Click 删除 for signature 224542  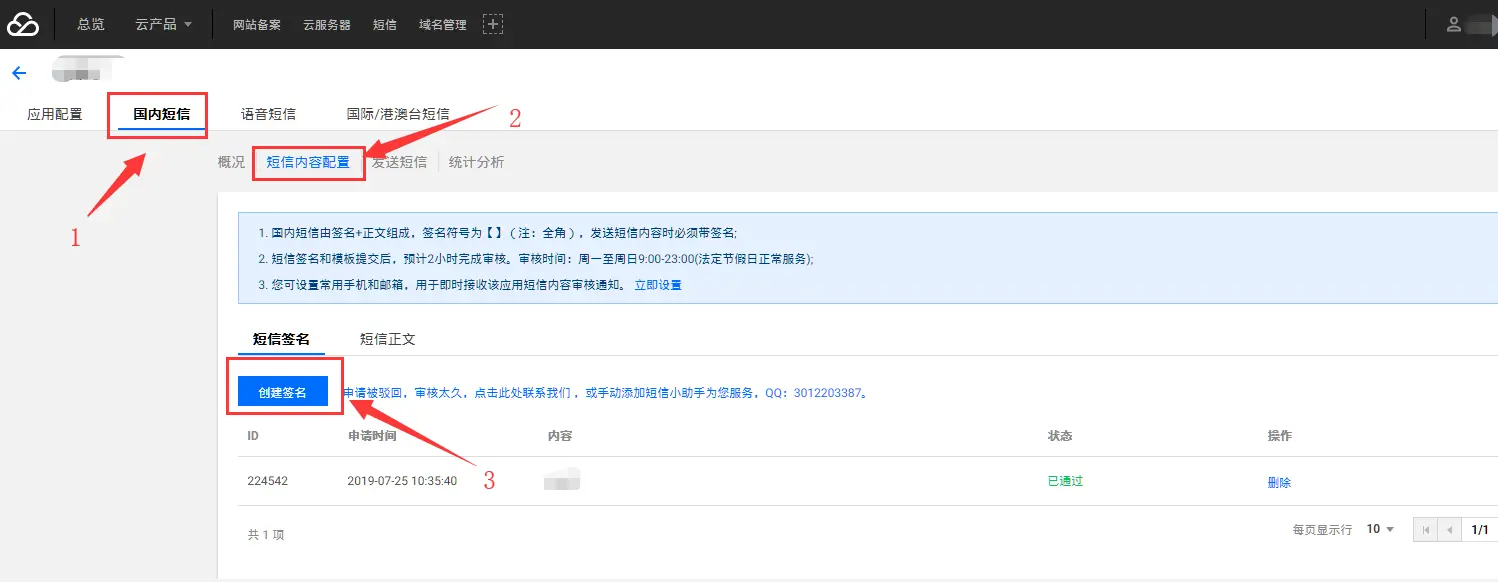pos(1279,482)
